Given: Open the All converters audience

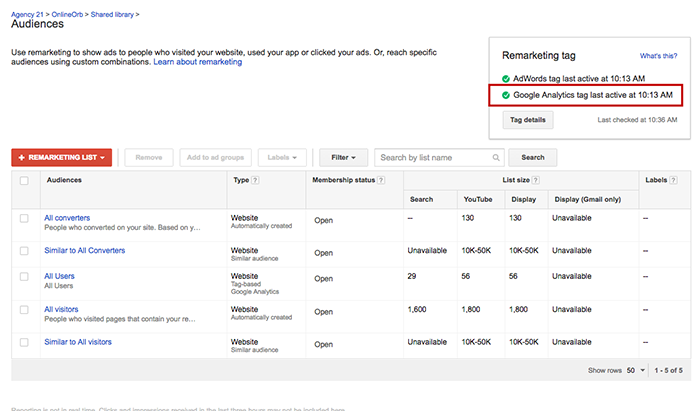Looking at the screenshot, I should click(x=67, y=218).
